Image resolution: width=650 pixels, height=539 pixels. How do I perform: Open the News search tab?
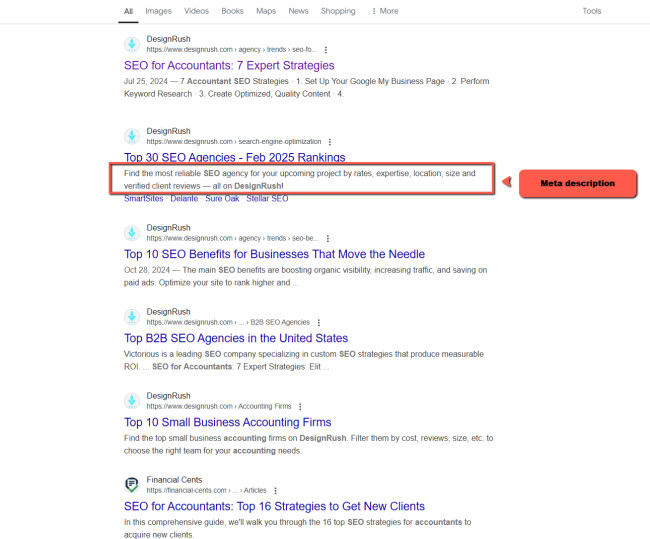click(298, 11)
